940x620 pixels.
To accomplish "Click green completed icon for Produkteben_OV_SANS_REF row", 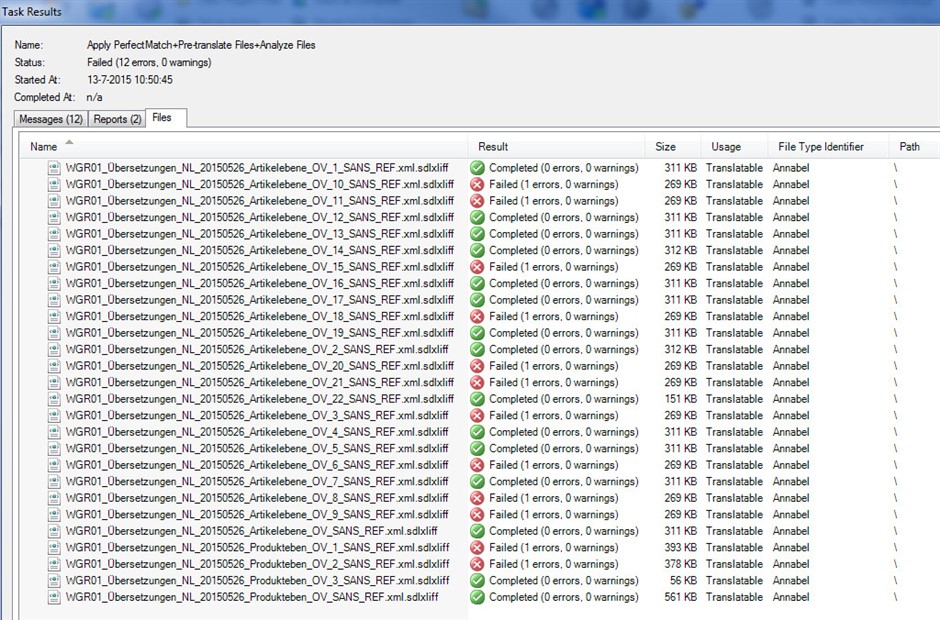I will tap(477, 597).
